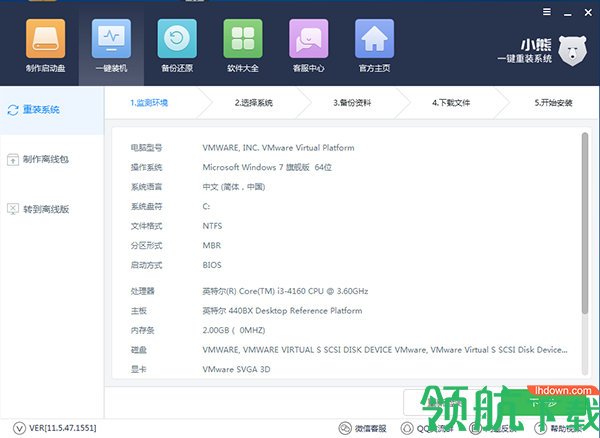Click the 制作离线包 package icon
600x438 pixels.
click(13, 160)
